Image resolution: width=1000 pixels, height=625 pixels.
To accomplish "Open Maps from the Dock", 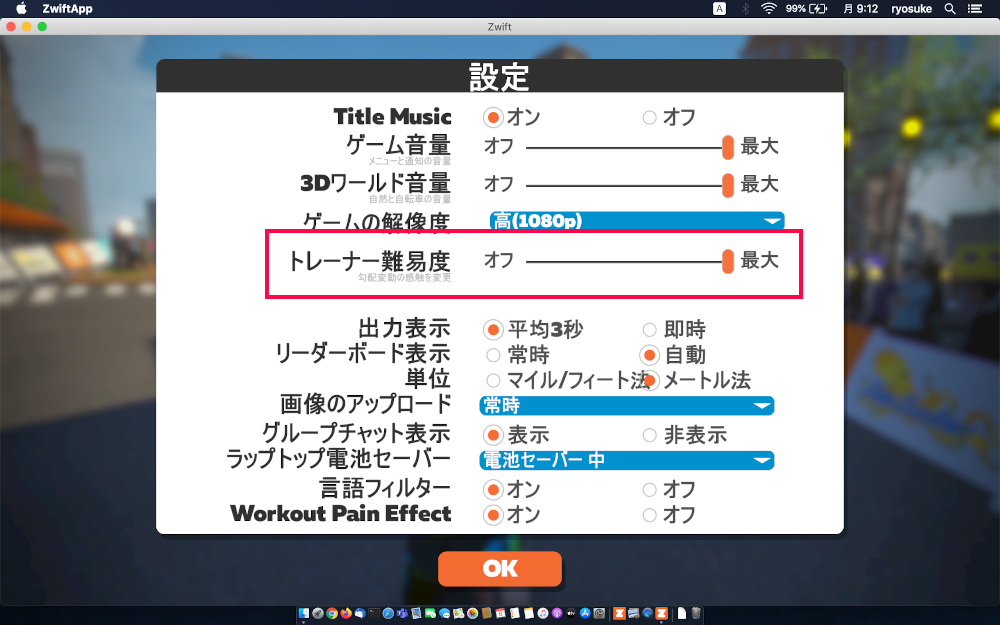I will tap(458, 614).
